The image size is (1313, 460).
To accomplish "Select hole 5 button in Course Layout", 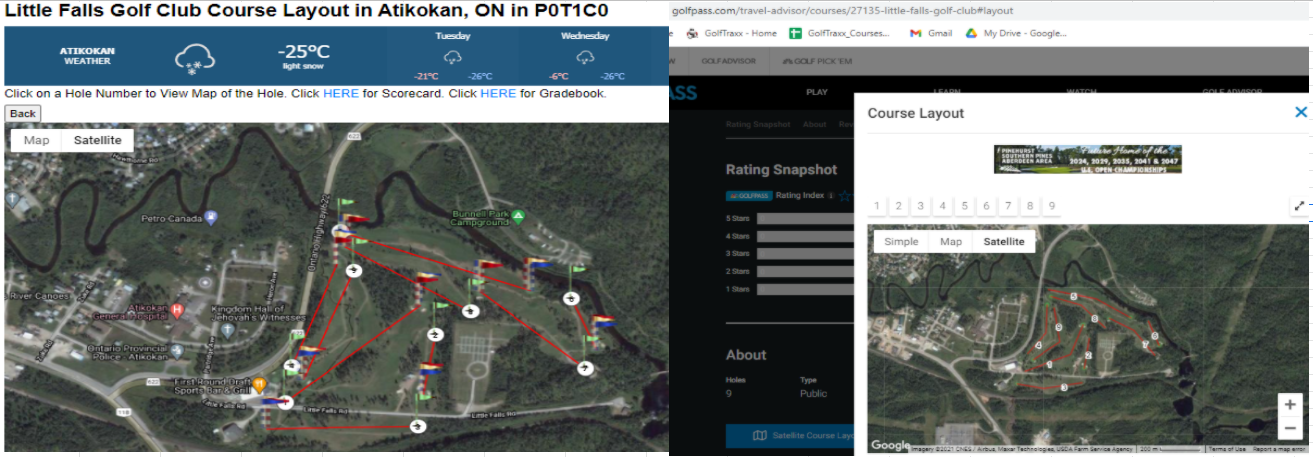I will click(x=964, y=206).
